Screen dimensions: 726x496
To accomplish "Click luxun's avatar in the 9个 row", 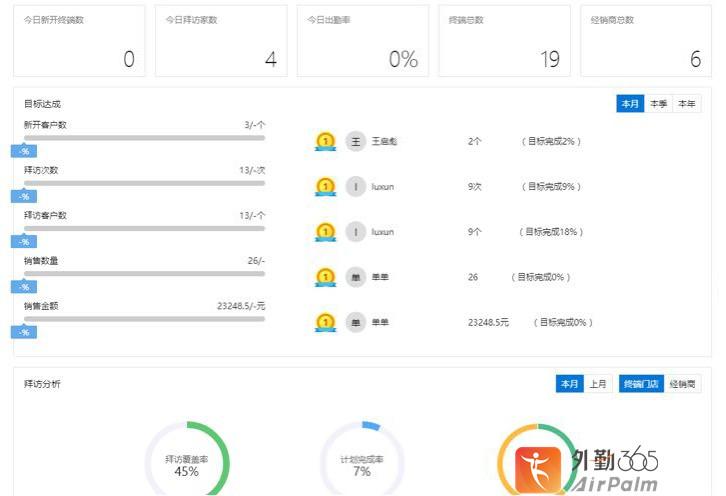I will point(355,231).
